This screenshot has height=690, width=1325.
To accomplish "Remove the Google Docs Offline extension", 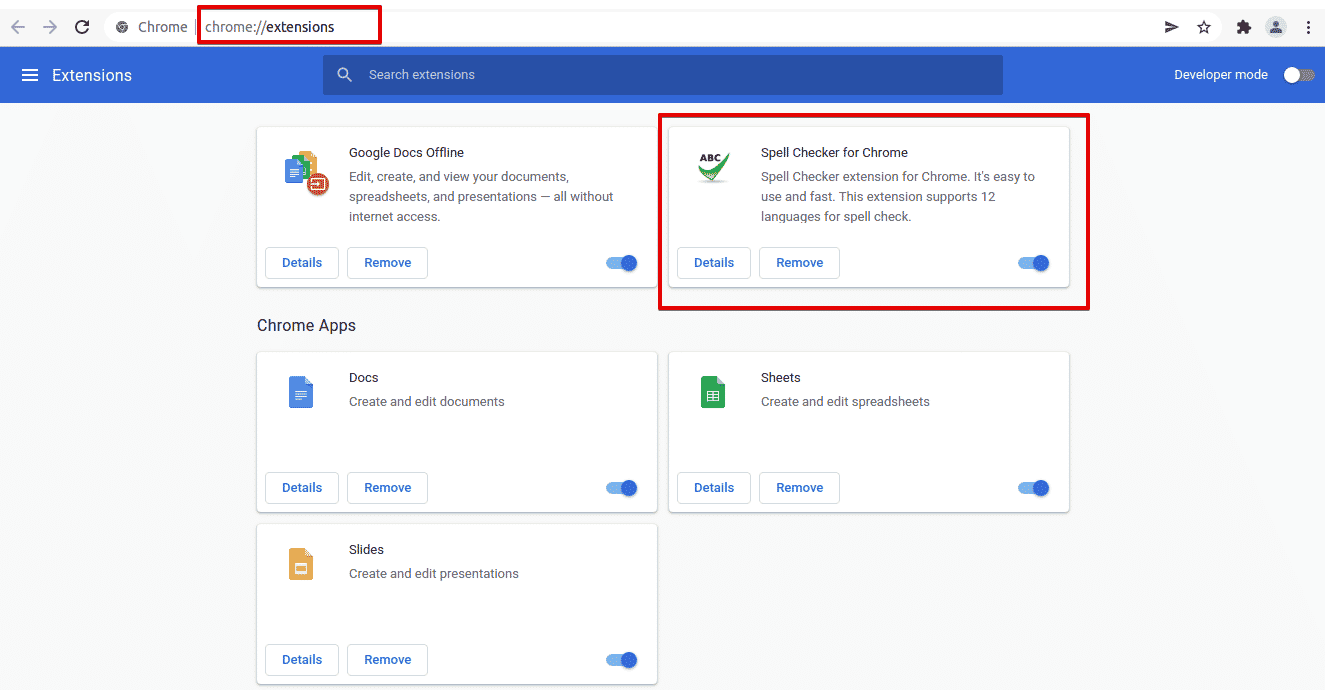I will coord(387,263).
